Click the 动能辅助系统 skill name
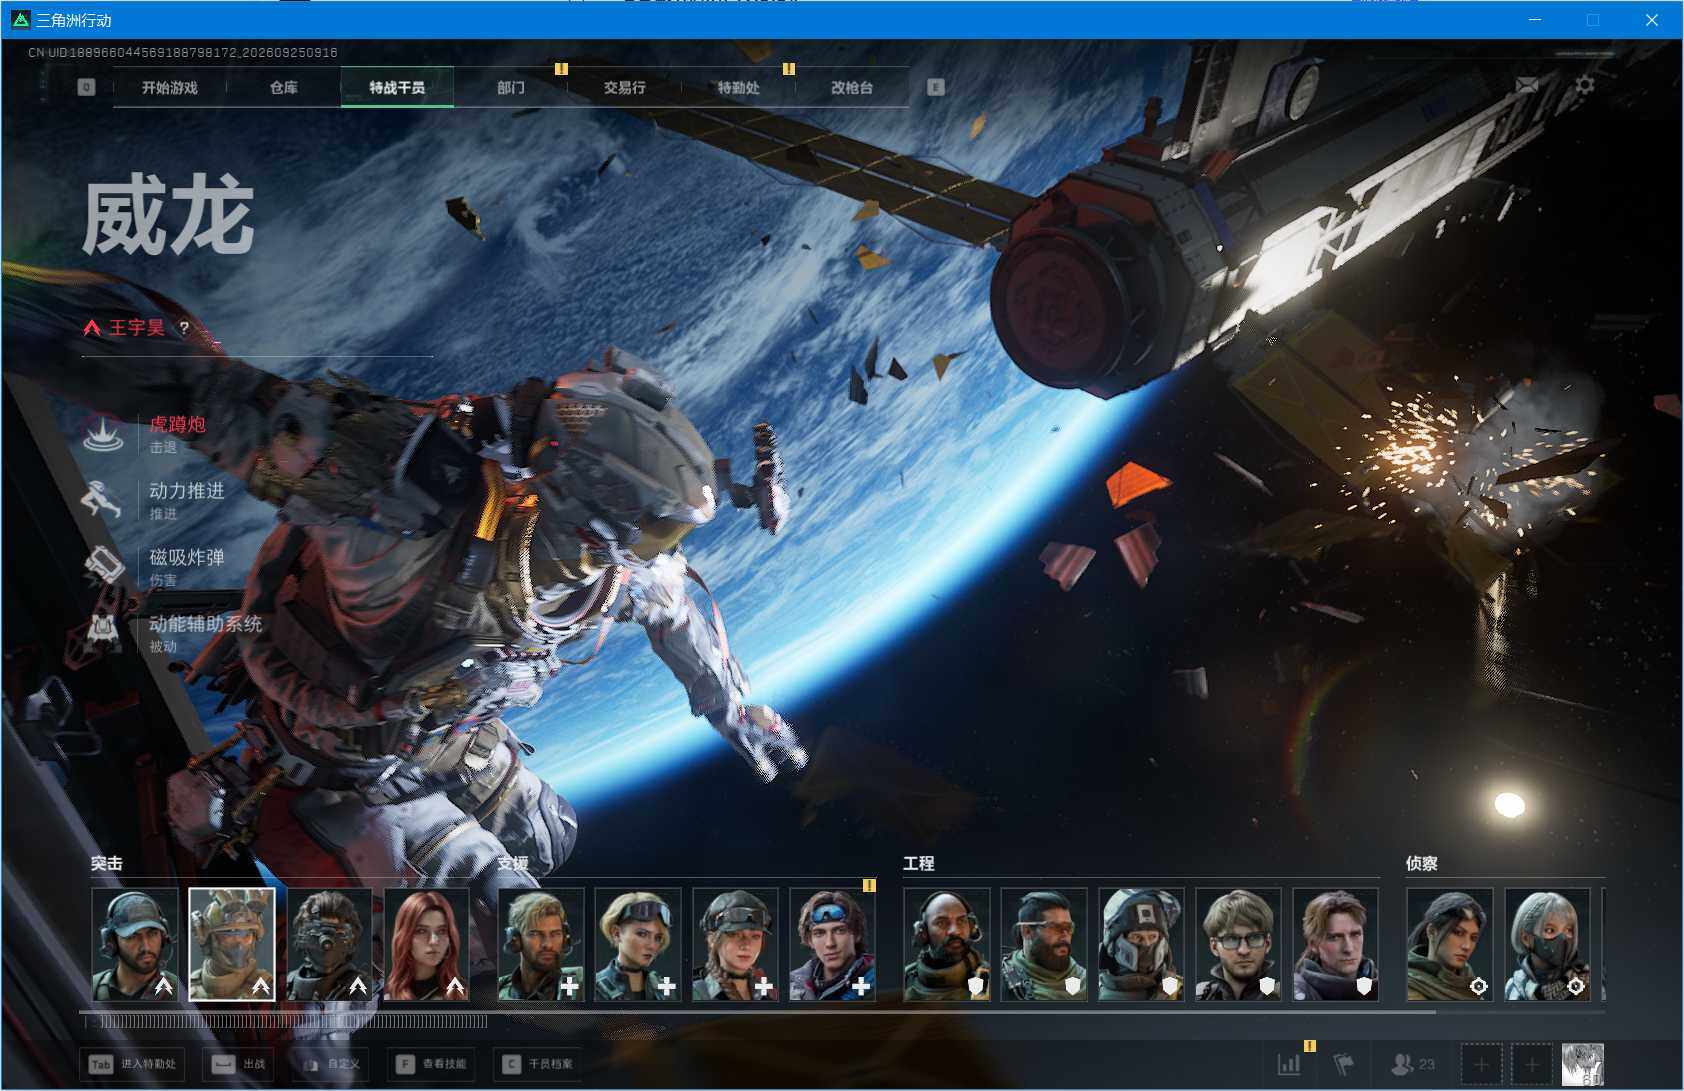 click(x=206, y=624)
